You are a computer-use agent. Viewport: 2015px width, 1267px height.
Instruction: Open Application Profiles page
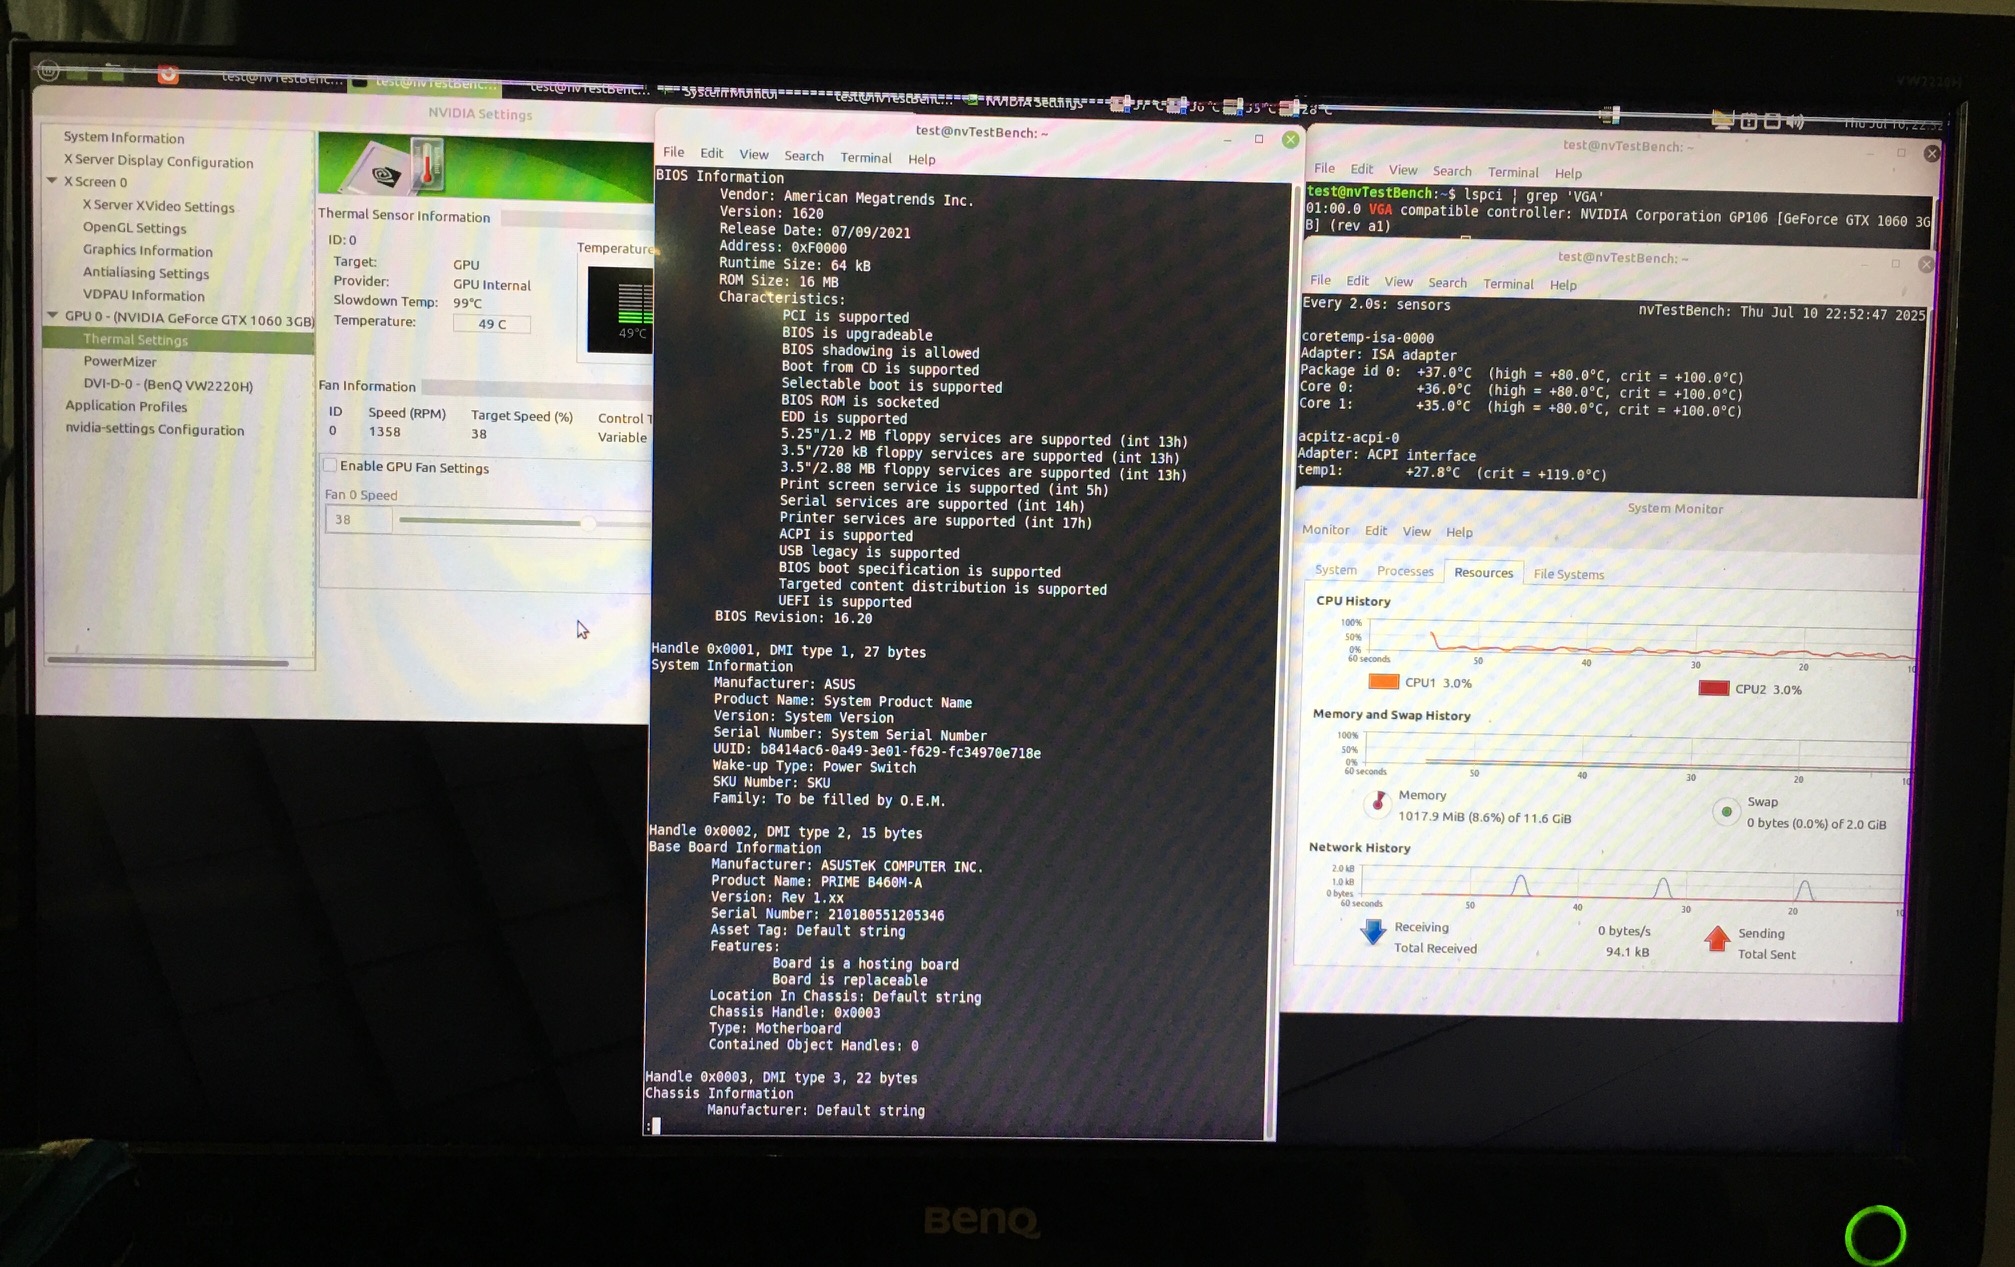click(x=126, y=406)
